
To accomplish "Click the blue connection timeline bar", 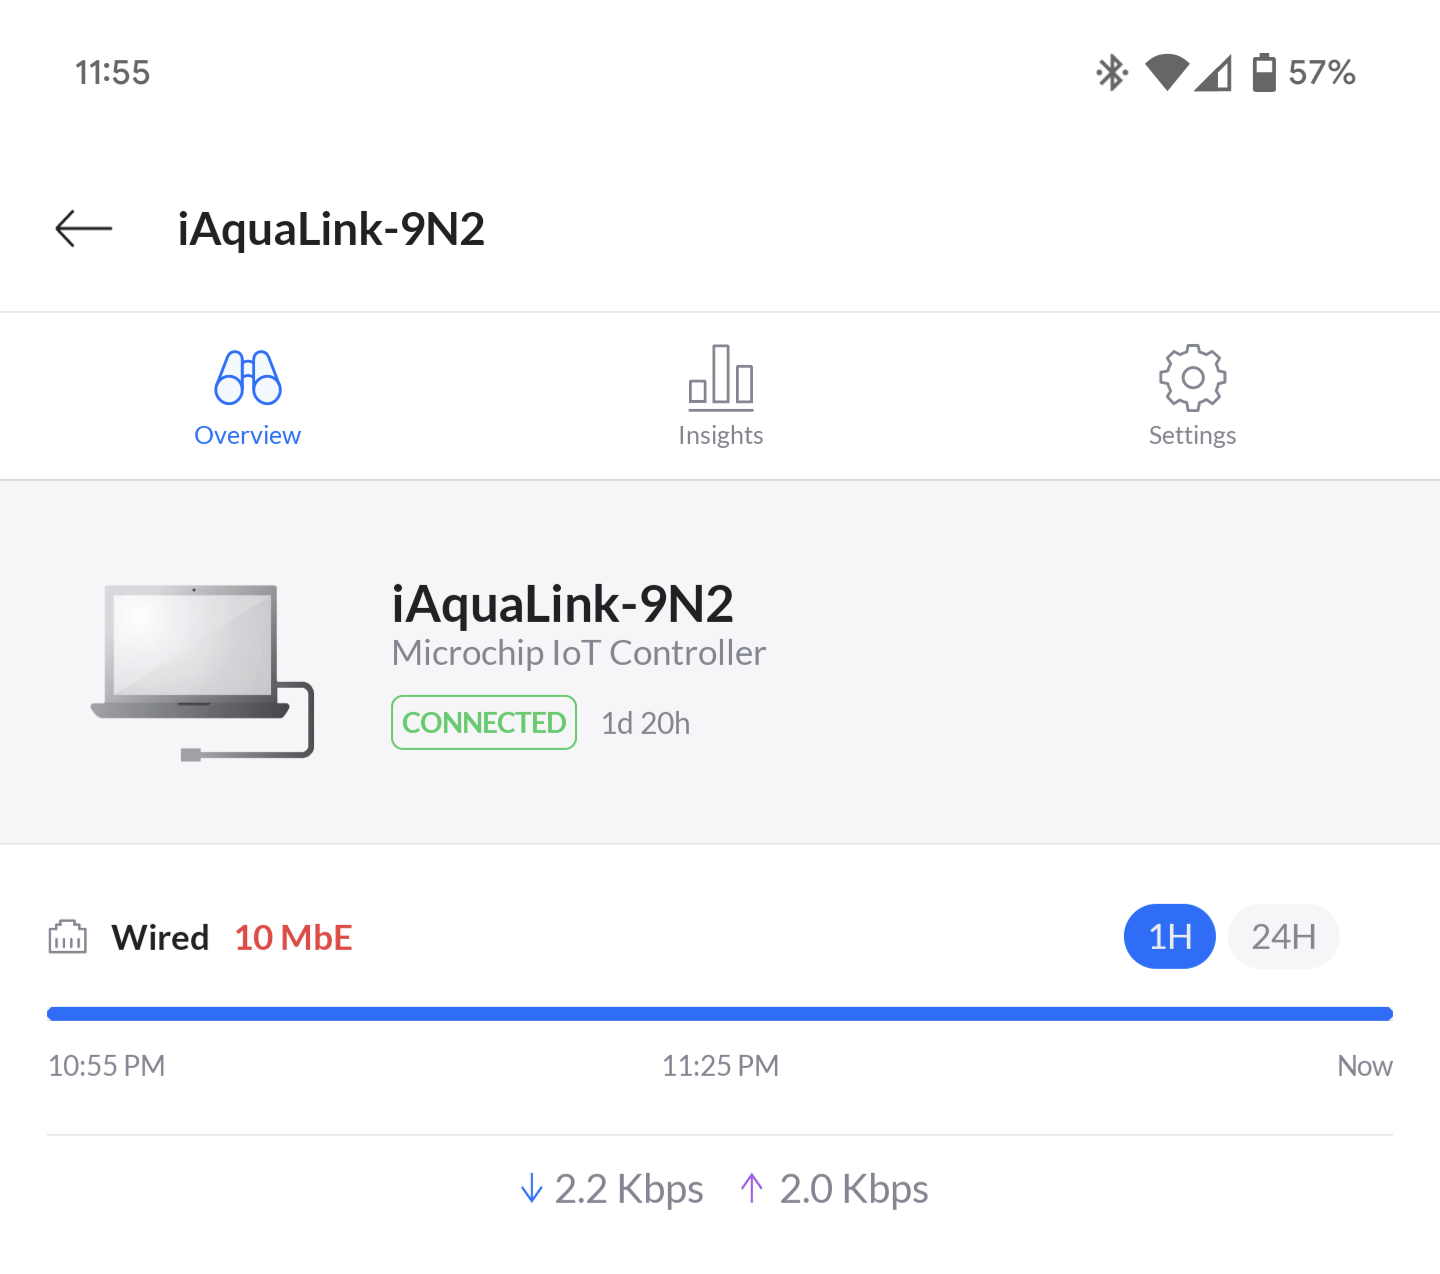I will [x=720, y=1014].
